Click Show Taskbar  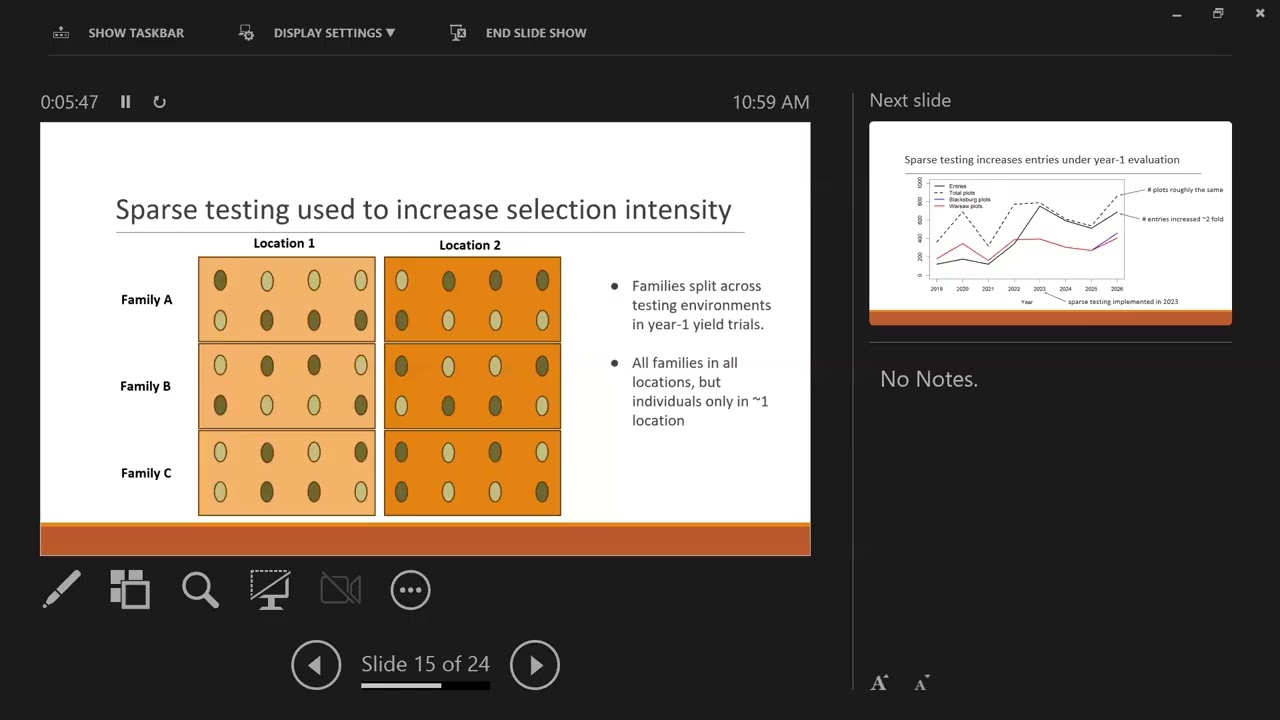pos(119,33)
